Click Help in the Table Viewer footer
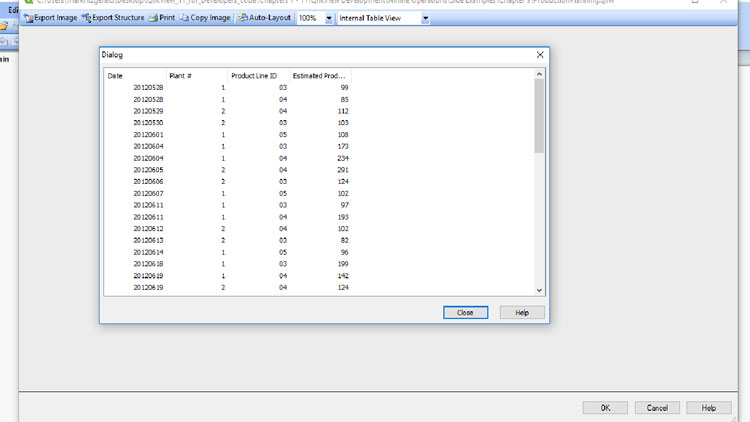The height and width of the screenshot is (422, 750). [708, 408]
